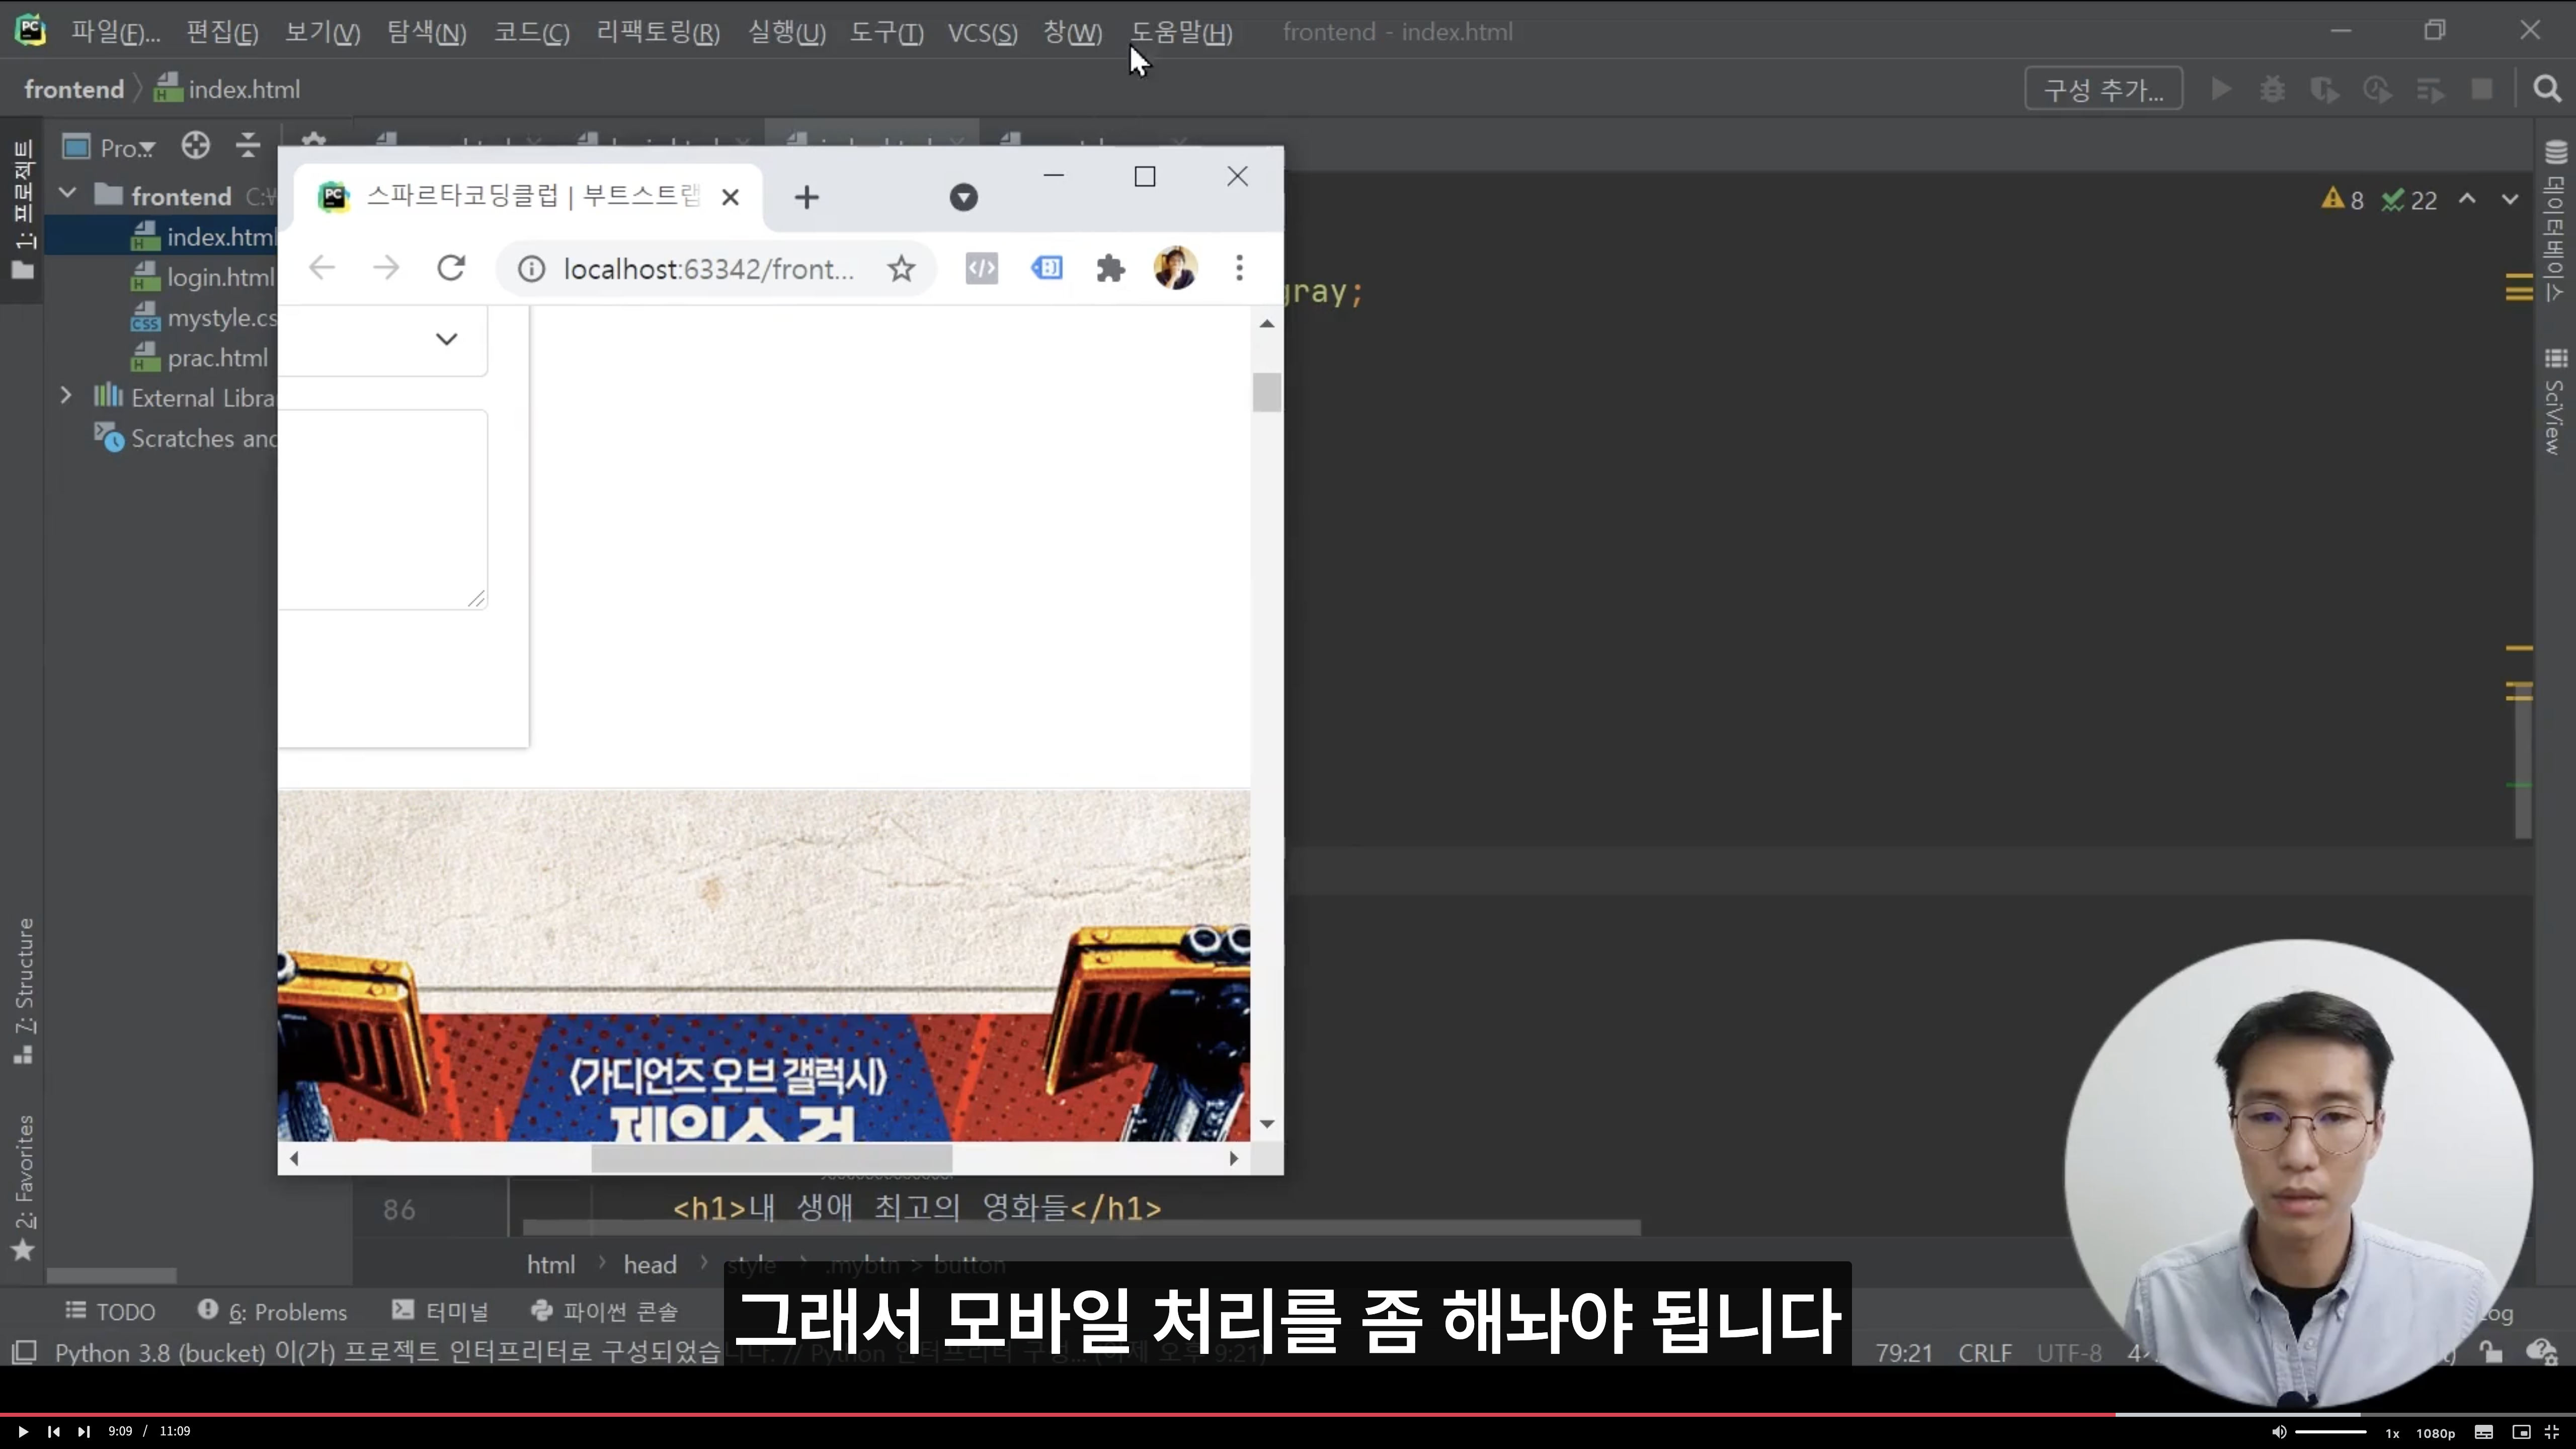This screenshot has width=2576, height=1449.
Task: Open the 도구(T) menu
Action: point(886,32)
